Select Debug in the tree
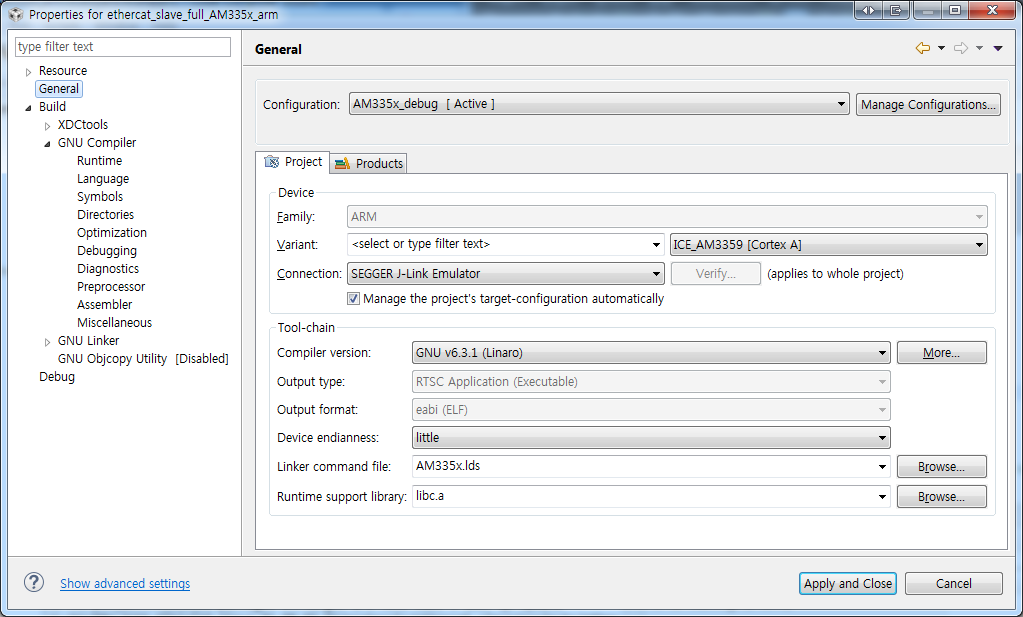The width and height of the screenshot is (1023, 617). point(57,376)
